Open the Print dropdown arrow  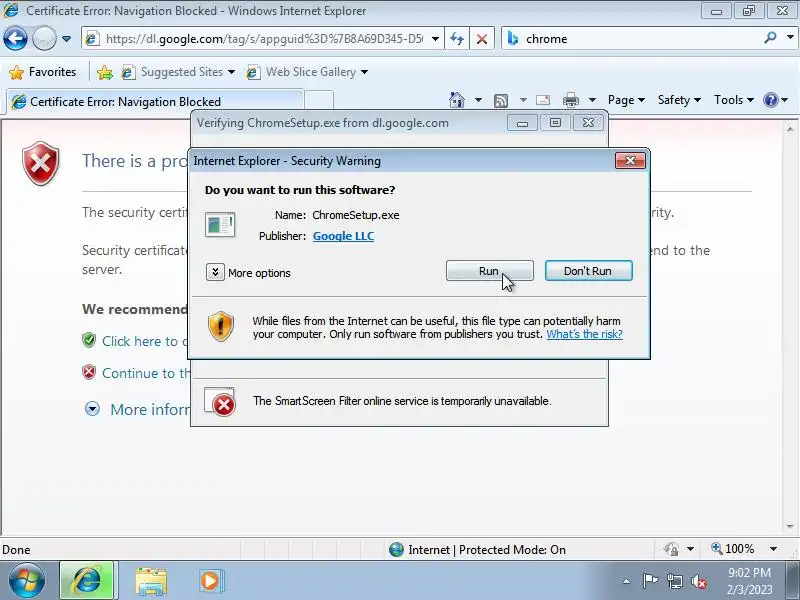click(592, 100)
